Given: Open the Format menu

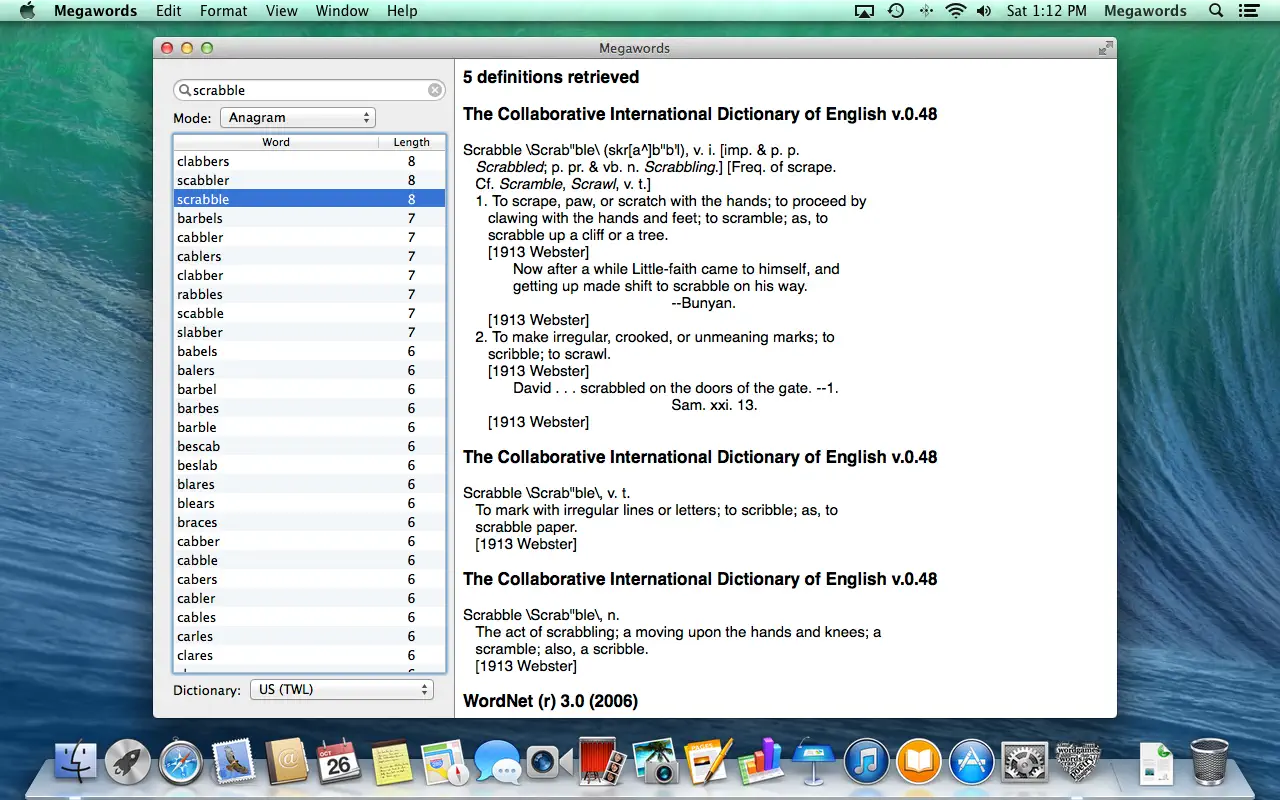Looking at the screenshot, I should tap(223, 11).
